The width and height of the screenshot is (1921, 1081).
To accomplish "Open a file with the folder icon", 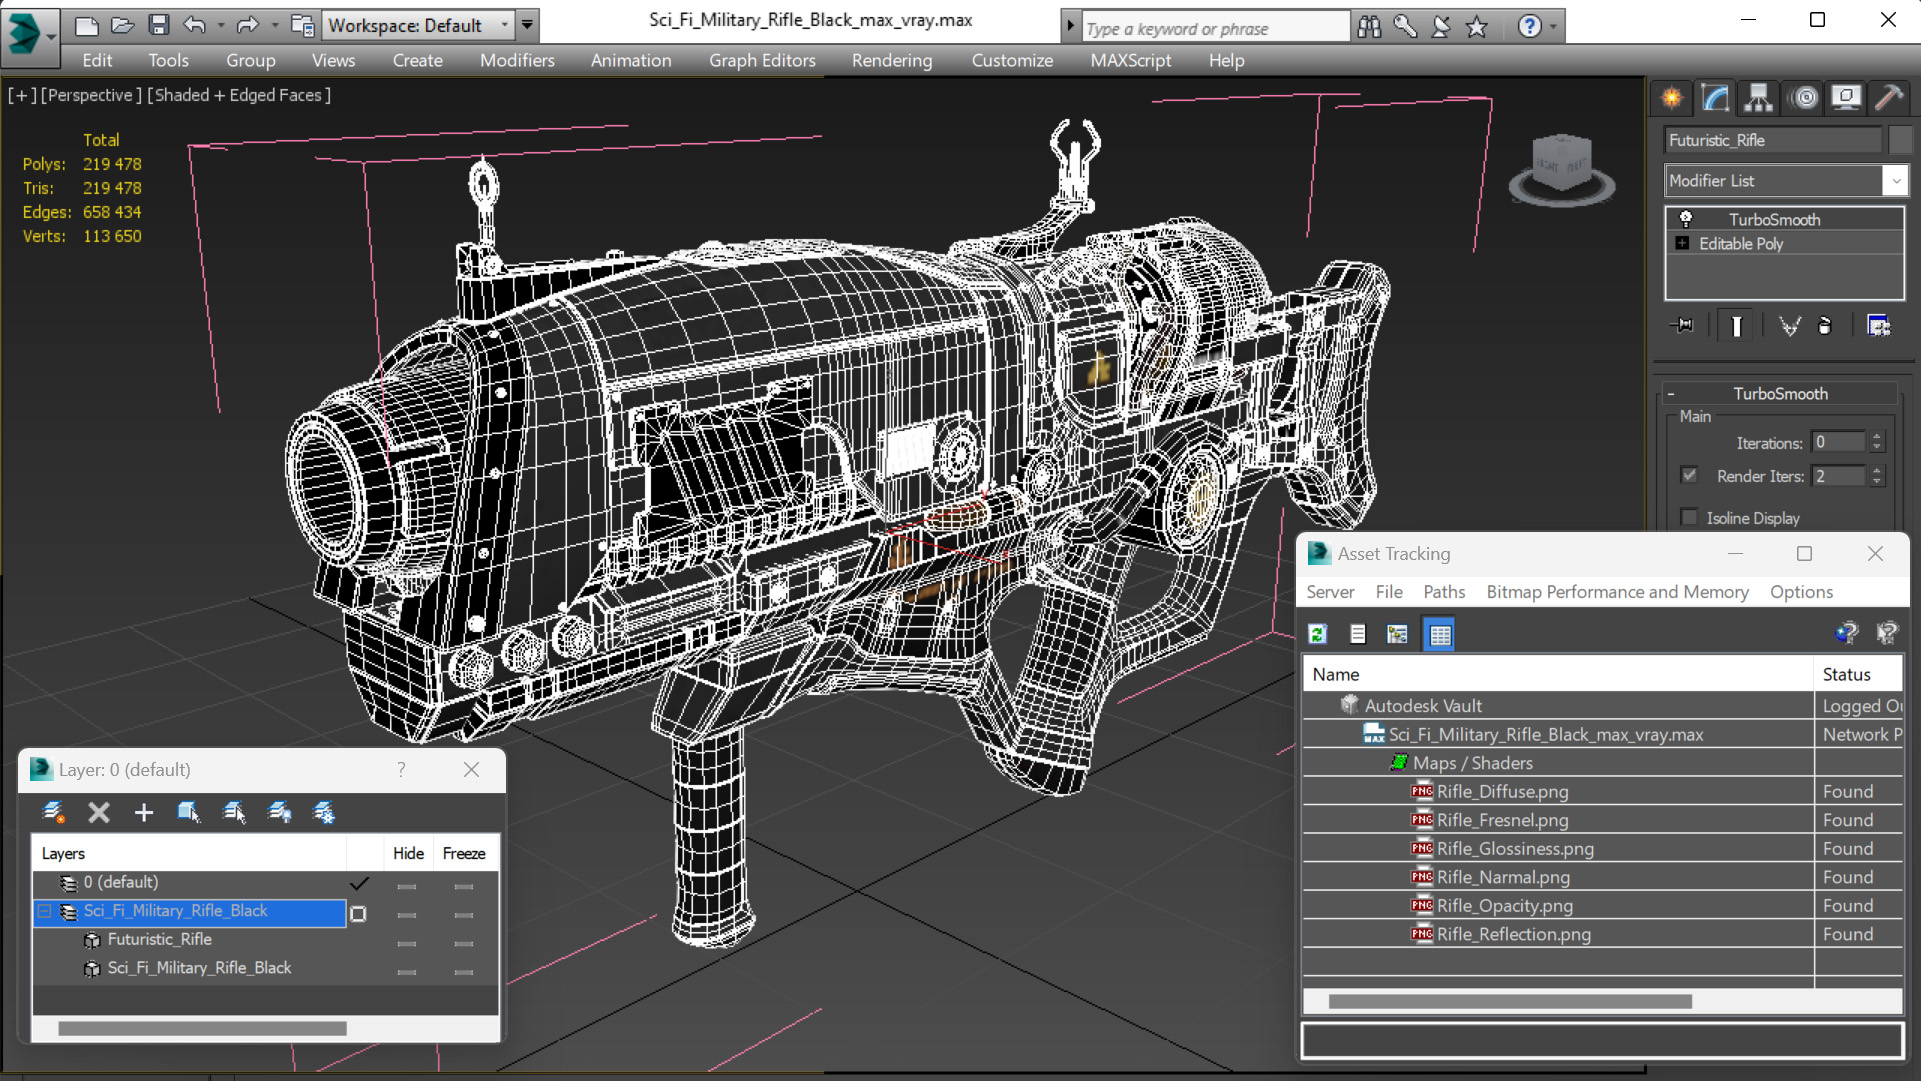I will (122, 25).
